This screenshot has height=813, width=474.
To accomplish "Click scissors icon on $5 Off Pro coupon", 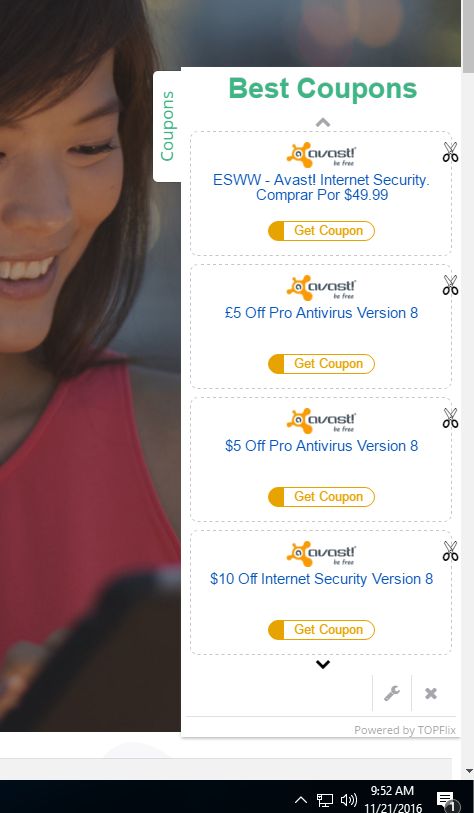I will 450,418.
